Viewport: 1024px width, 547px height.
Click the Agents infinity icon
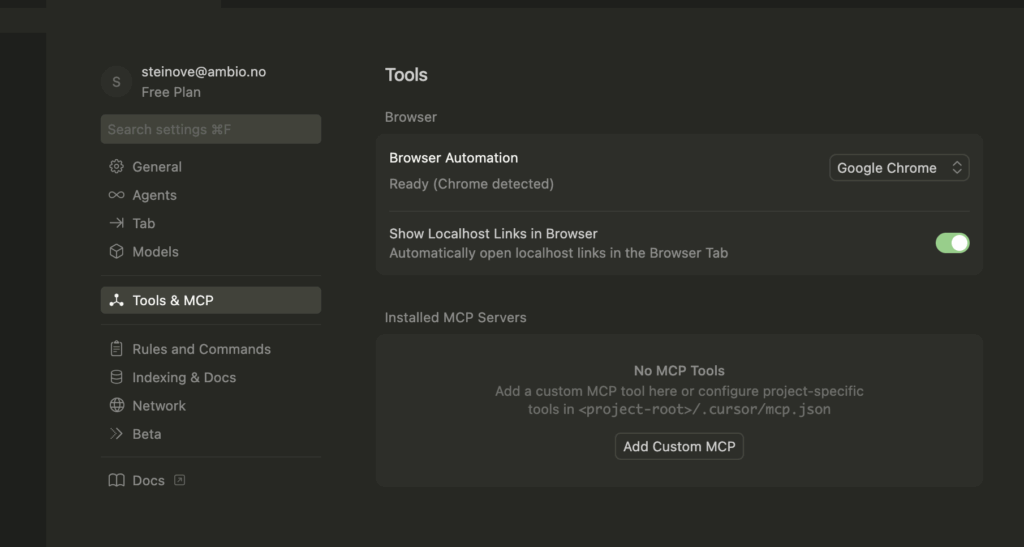pos(116,195)
